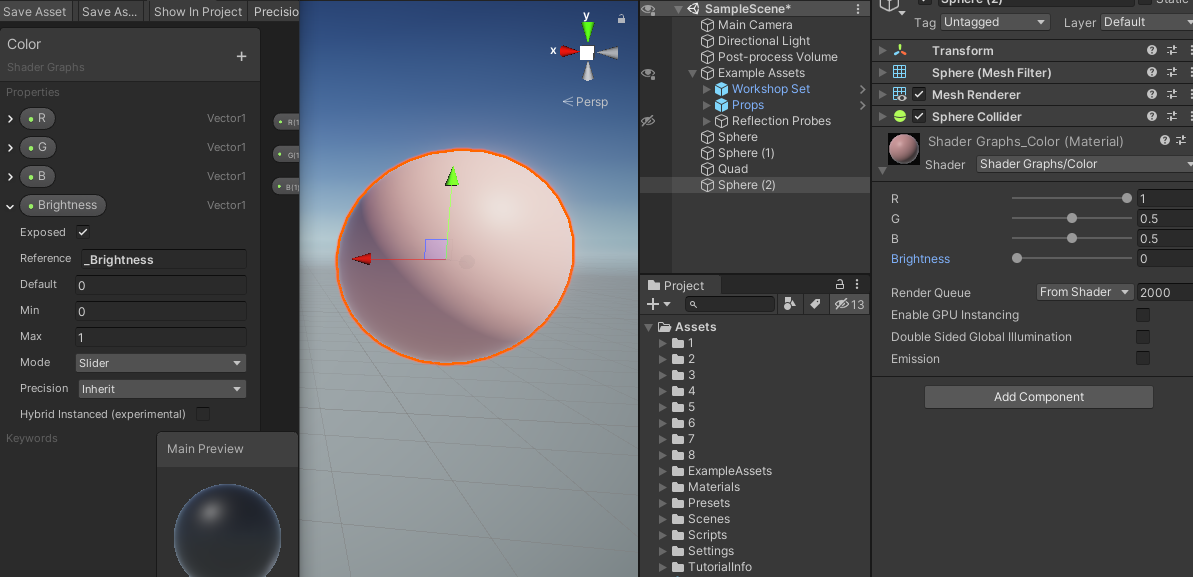Screen dimensions: 1193x577
Task: Click the Transform component icon
Action: coord(900,50)
